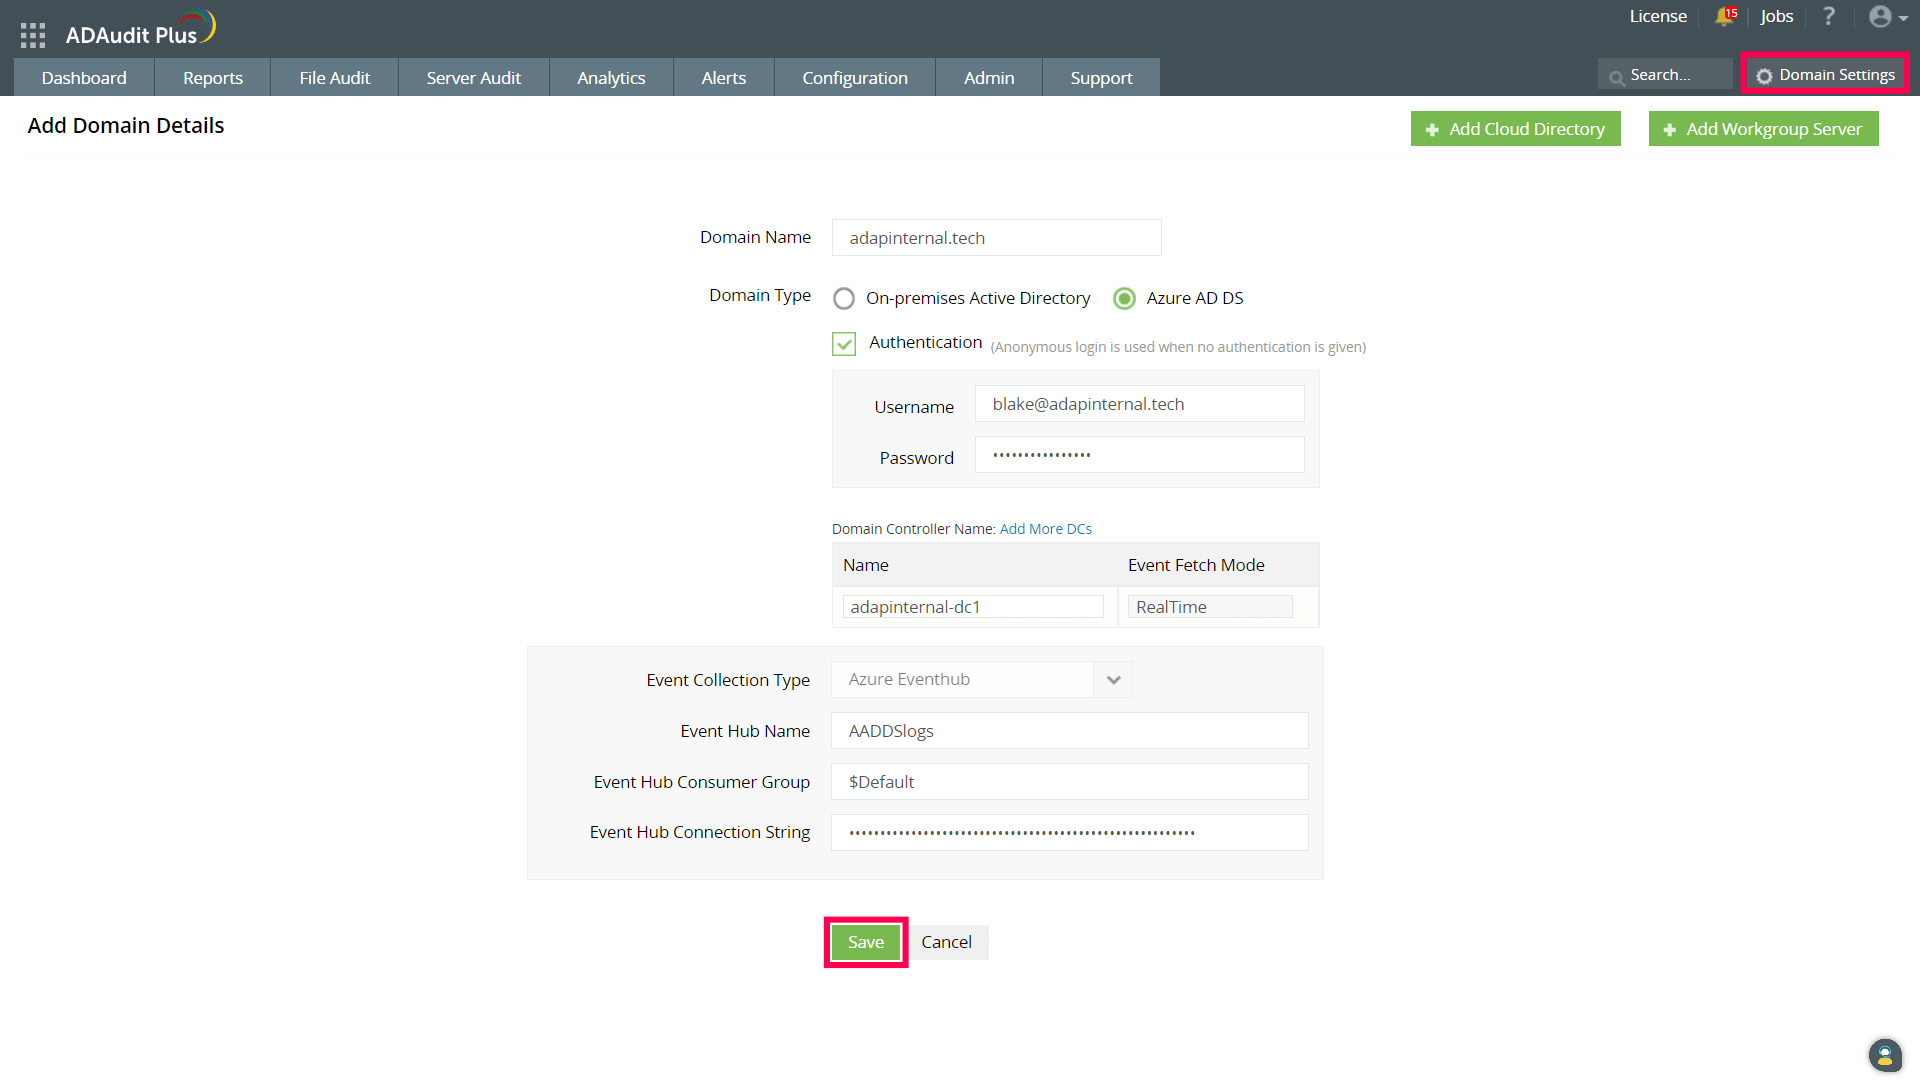Open the RealTime event fetch mode selector

pyautogui.click(x=1210, y=607)
